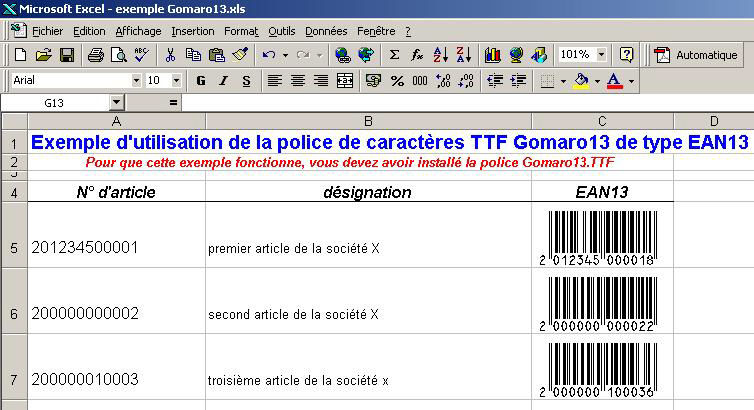Select column B header

tap(368, 121)
